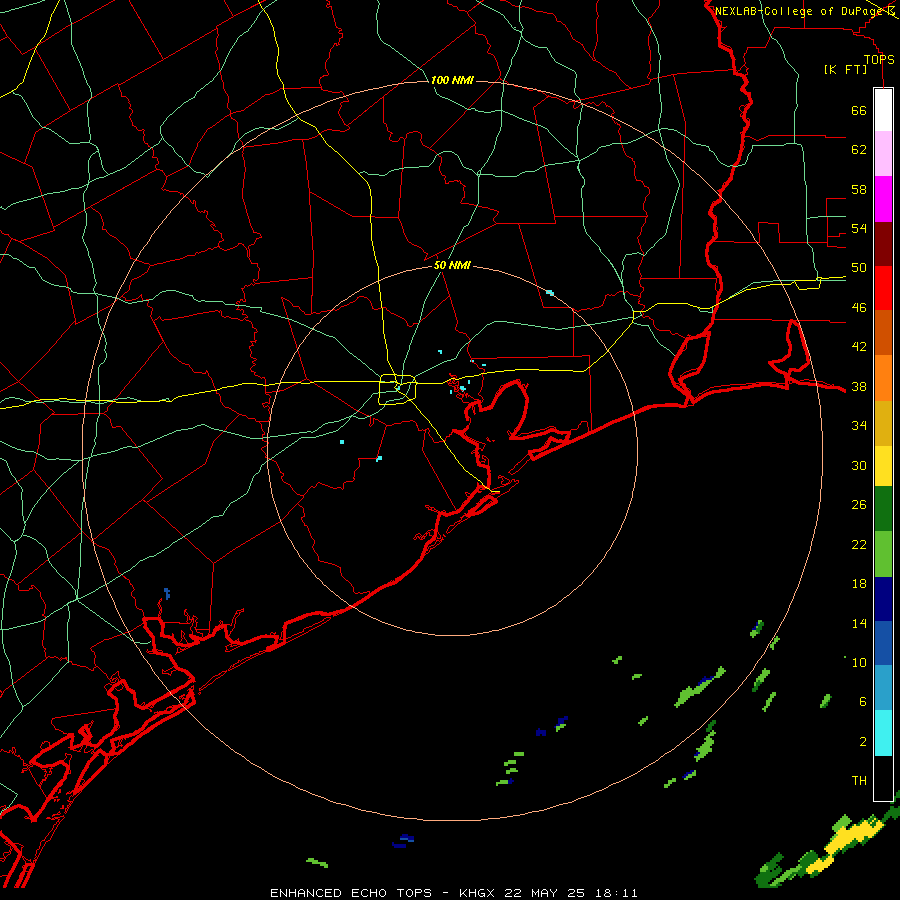Screen dimensions: 900x900
Task: Pick the magenta band on the color scale
Action: 883,199
